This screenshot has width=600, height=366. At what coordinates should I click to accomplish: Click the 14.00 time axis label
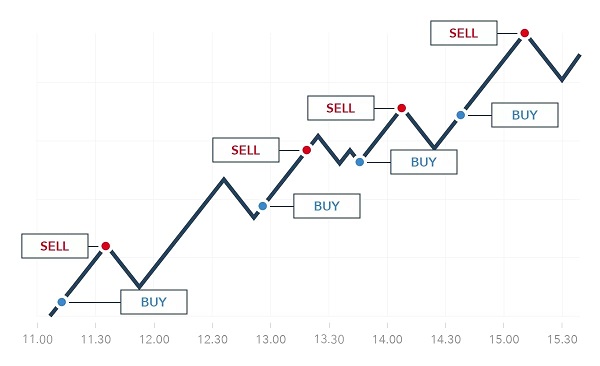[387, 339]
